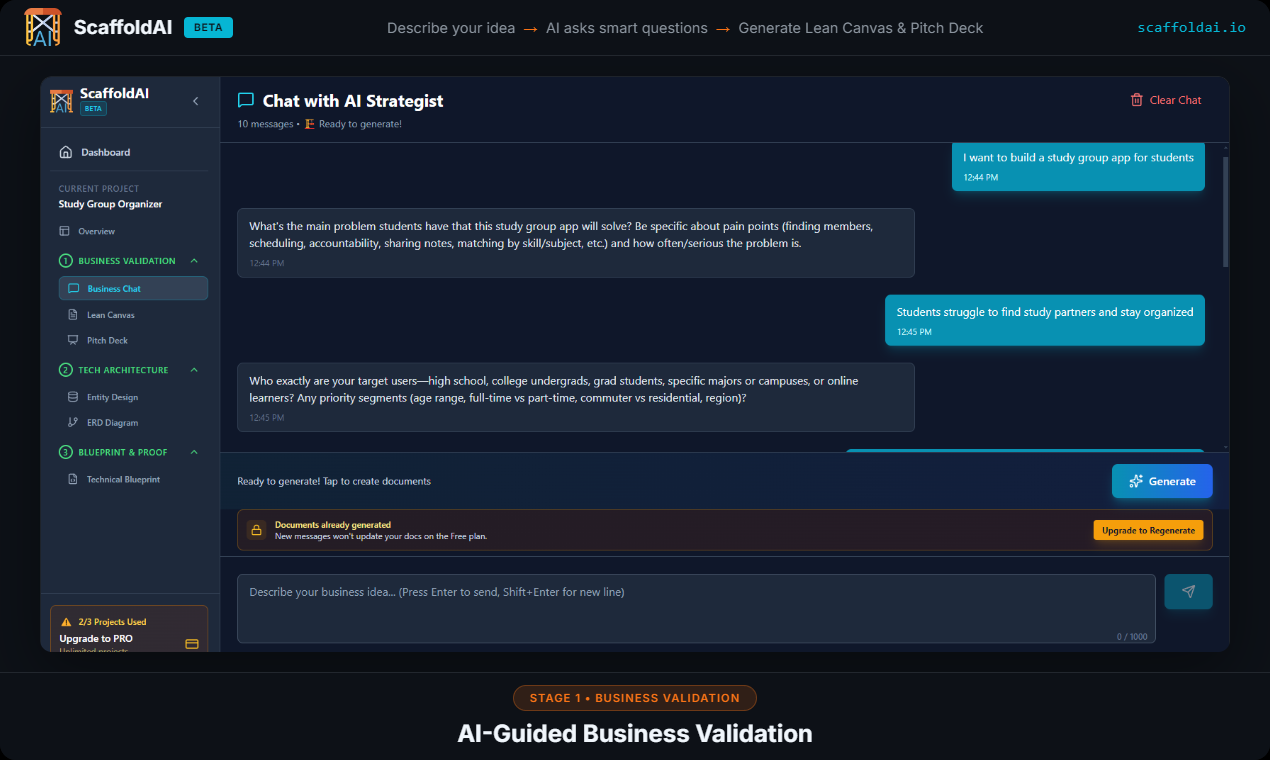Image resolution: width=1270 pixels, height=760 pixels.
Task: Select the Dashboard icon in the sidebar
Action: pos(66,152)
